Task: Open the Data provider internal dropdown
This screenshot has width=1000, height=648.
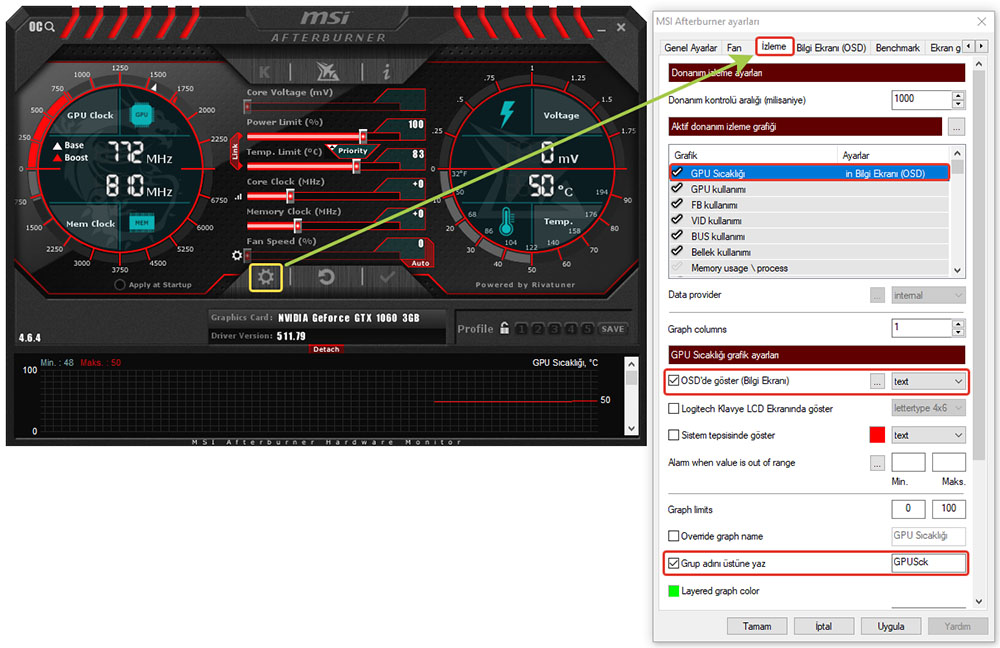Action: [x=928, y=295]
